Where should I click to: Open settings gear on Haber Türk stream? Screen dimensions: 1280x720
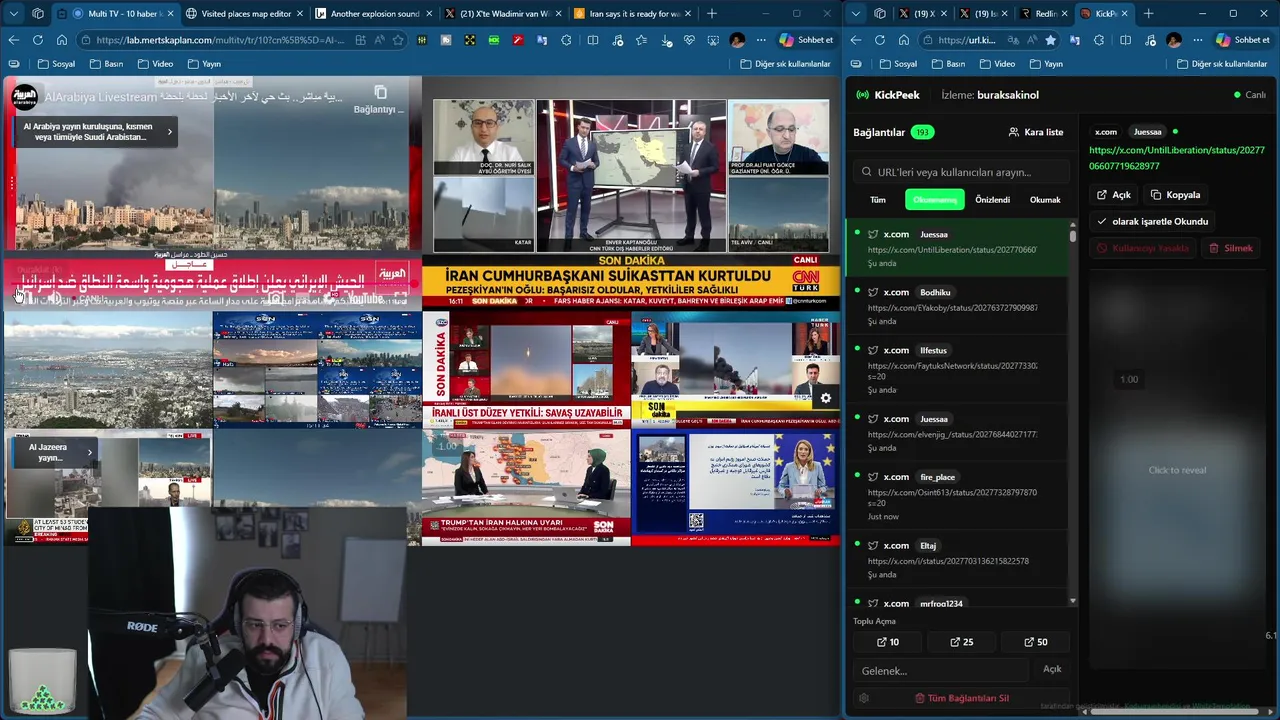pos(826,398)
